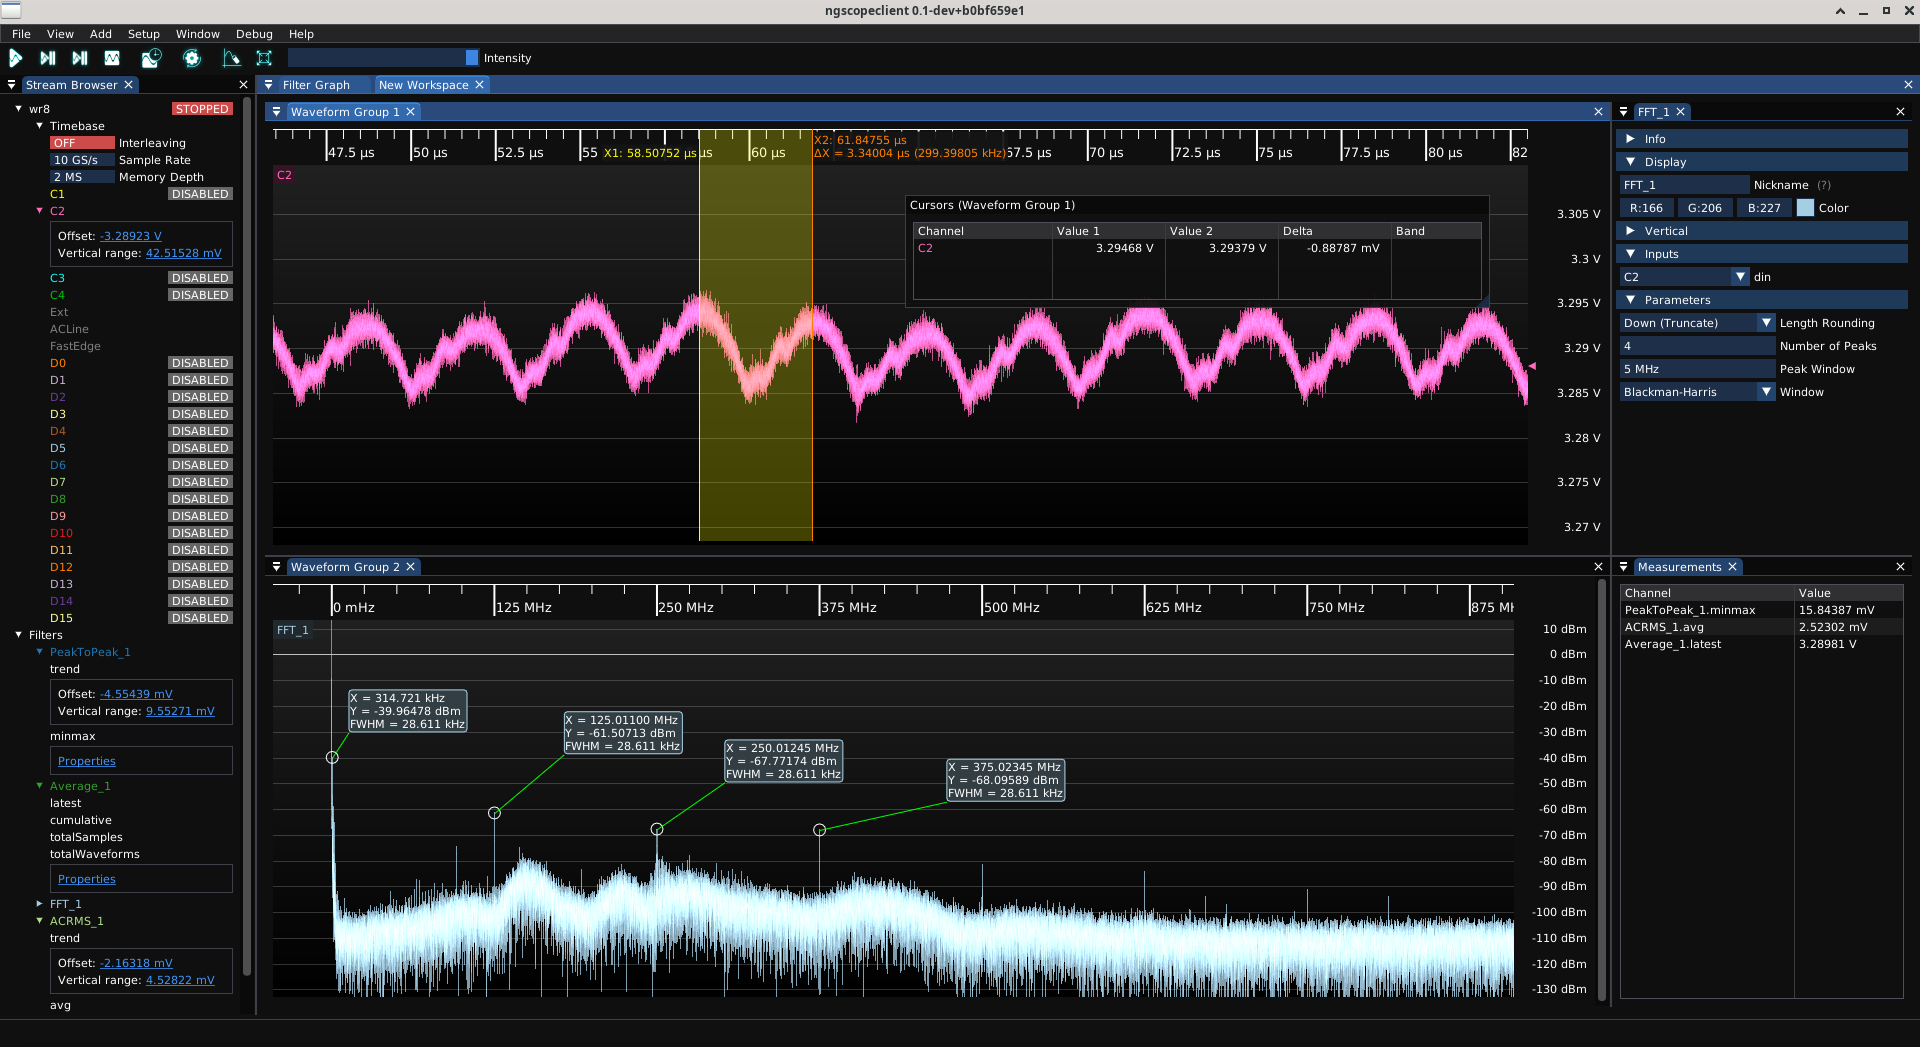
Task: Click the stop trigger waveform icon
Action: coord(112,58)
